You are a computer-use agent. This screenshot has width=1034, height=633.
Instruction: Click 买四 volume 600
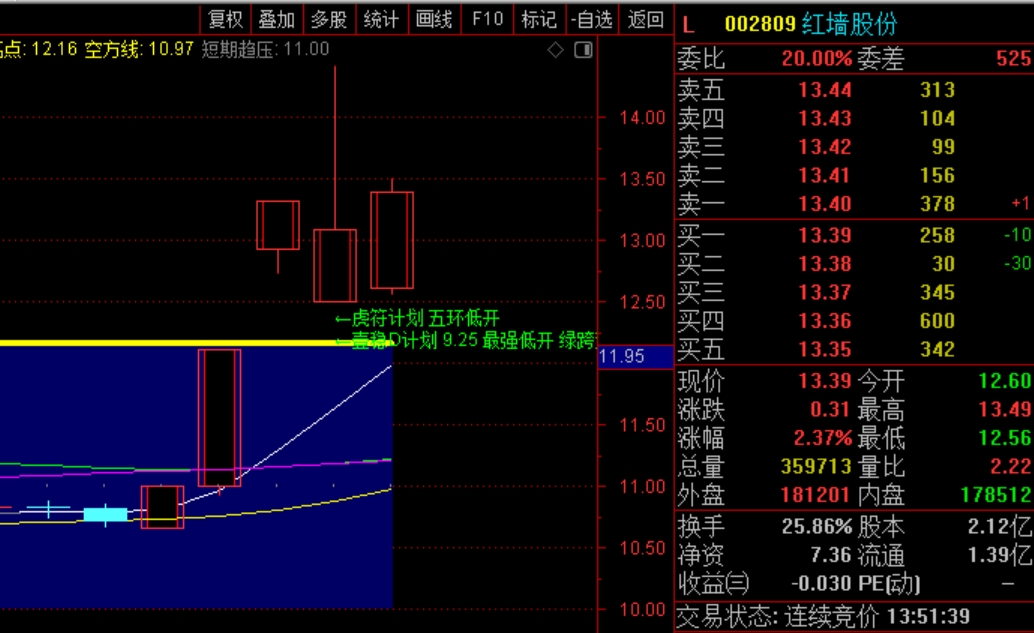pos(937,321)
